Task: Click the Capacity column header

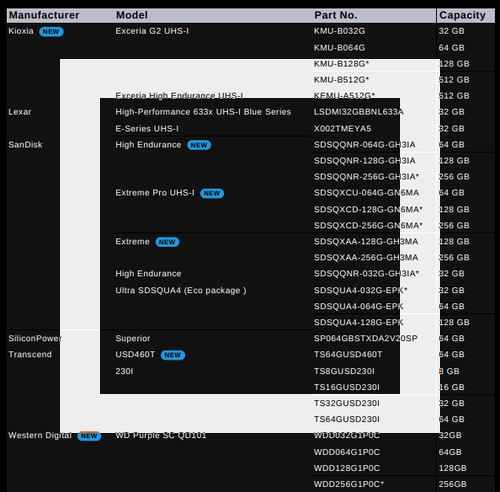Action: (462, 15)
